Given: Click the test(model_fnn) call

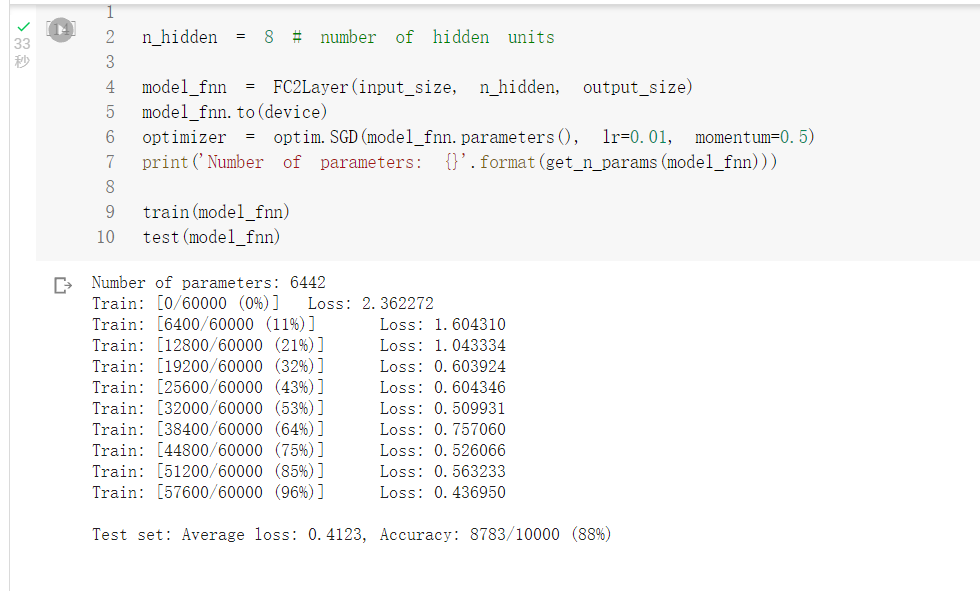Looking at the screenshot, I should (211, 237).
